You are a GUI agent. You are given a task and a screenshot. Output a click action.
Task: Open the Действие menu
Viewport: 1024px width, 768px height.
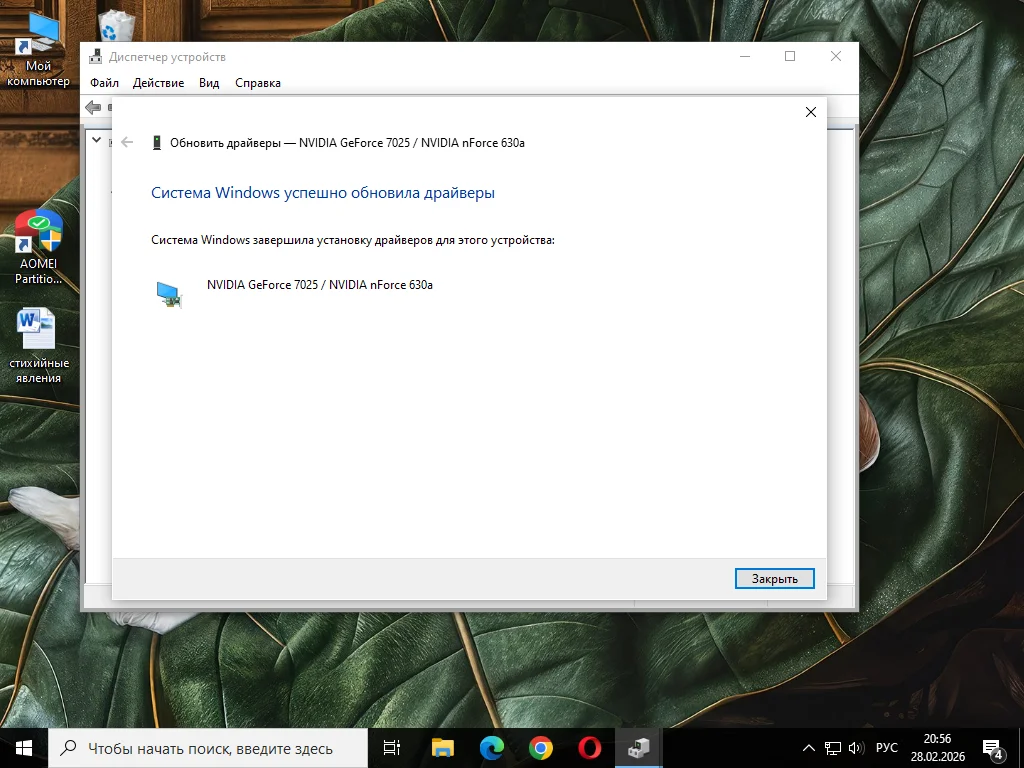tap(158, 83)
